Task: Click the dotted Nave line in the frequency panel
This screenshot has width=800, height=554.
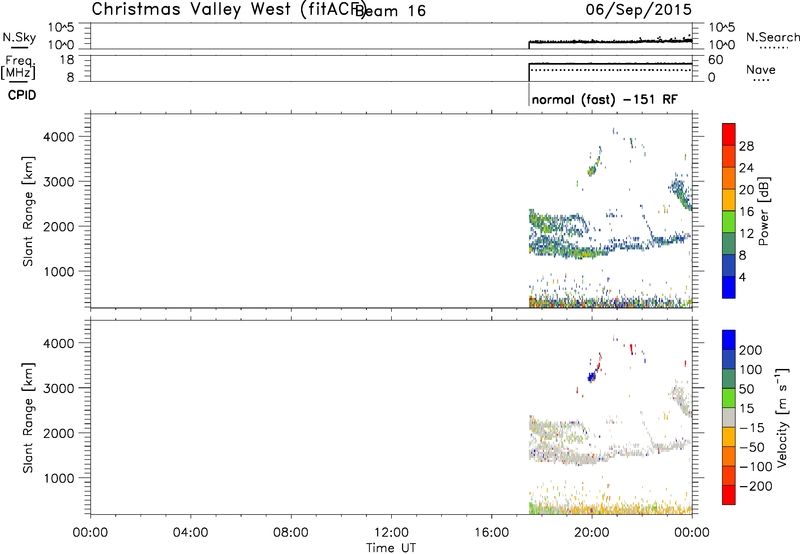Action: click(611, 70)
